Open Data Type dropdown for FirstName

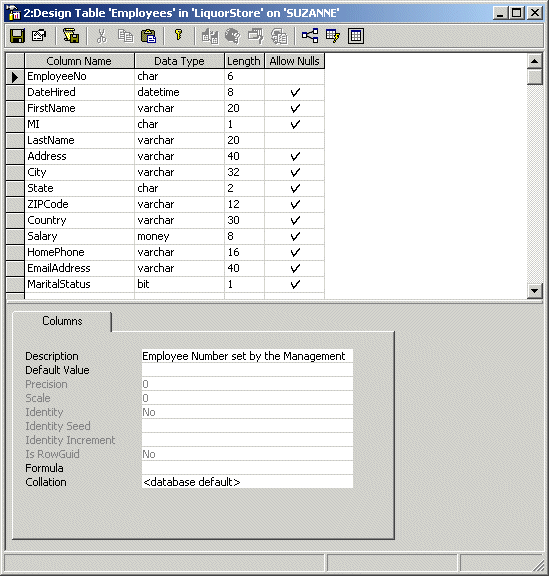point(179,108)
